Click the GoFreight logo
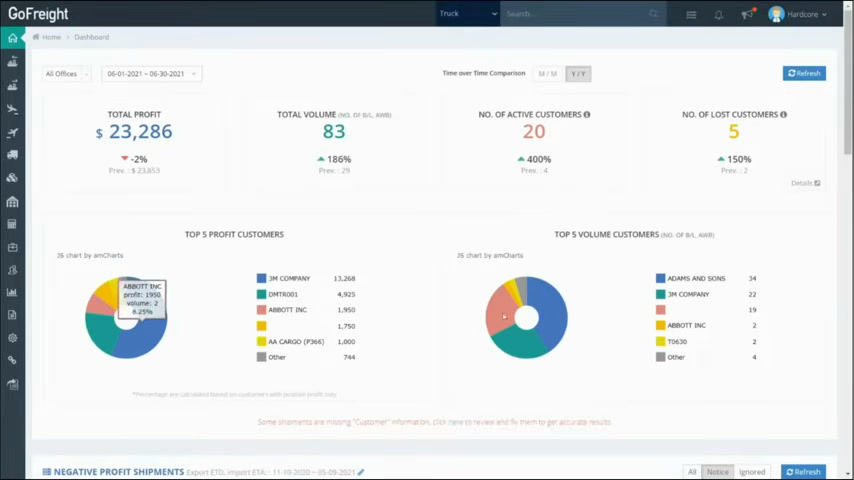Image resolution: width=854 pixels, height=480 pixels. 38,14
